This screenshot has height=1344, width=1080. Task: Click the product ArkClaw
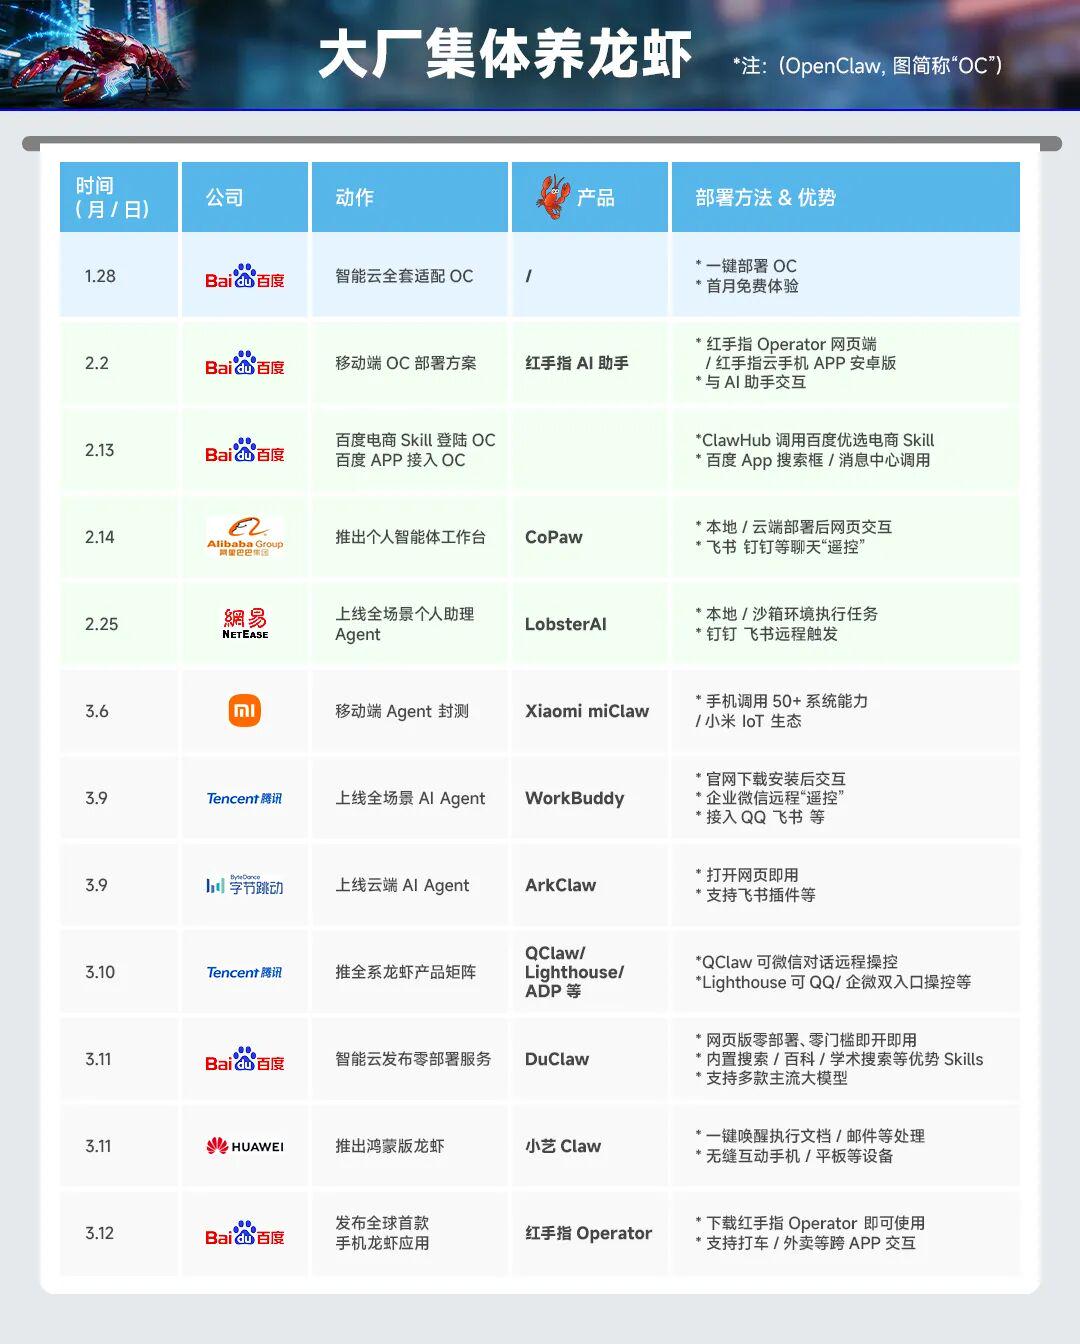click(561, 885)
